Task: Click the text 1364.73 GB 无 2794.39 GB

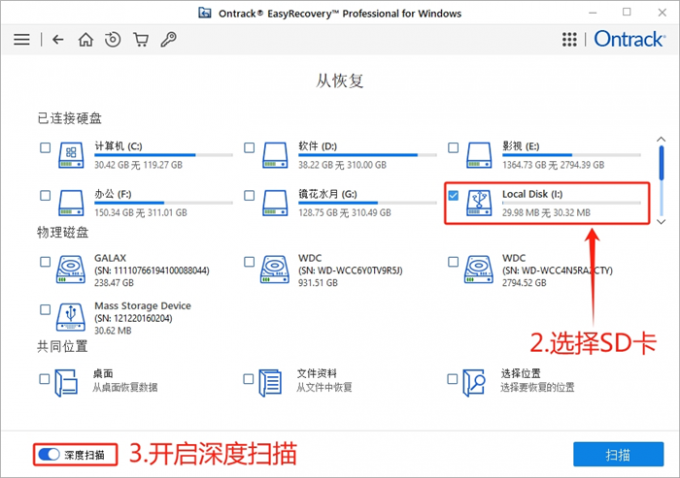Action: coord(553,165)
